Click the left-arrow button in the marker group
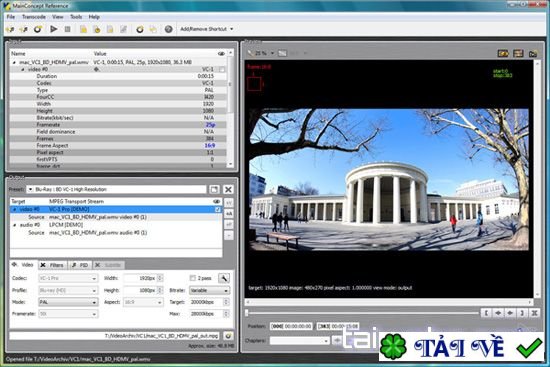The image size is (550, 367). click(510, 313)
